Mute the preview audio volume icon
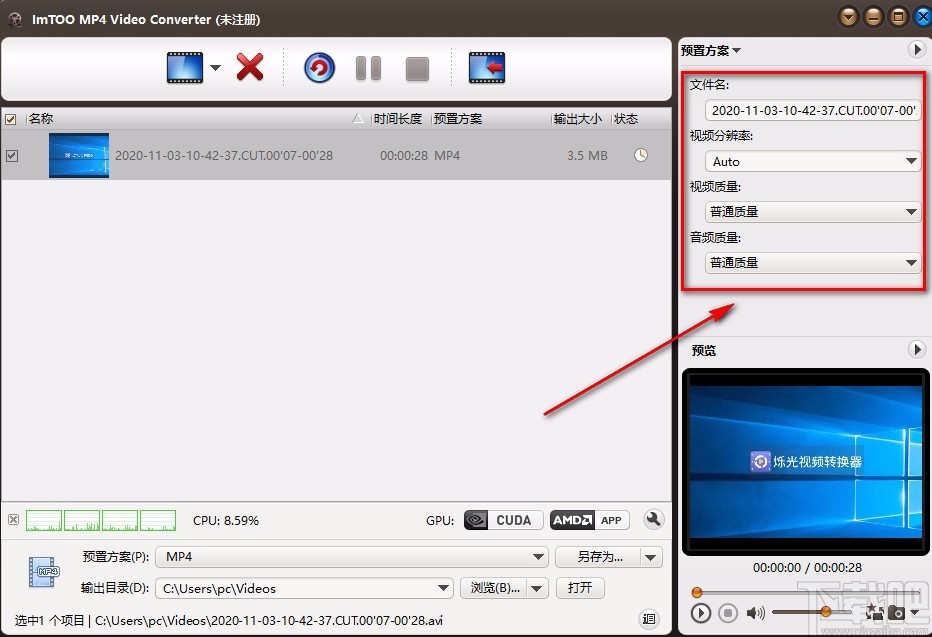Image resolution: width=932 pixels, height=637 pixels. (755, 613)
